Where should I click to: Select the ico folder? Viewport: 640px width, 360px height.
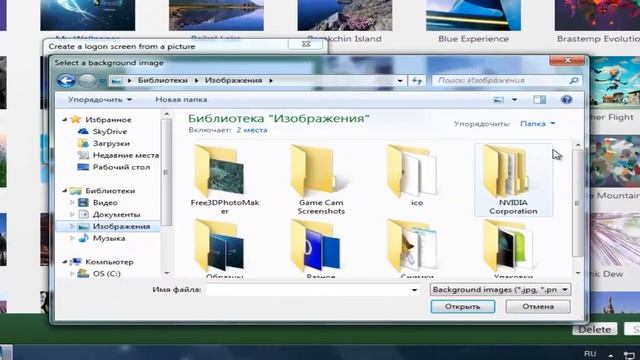417,176
